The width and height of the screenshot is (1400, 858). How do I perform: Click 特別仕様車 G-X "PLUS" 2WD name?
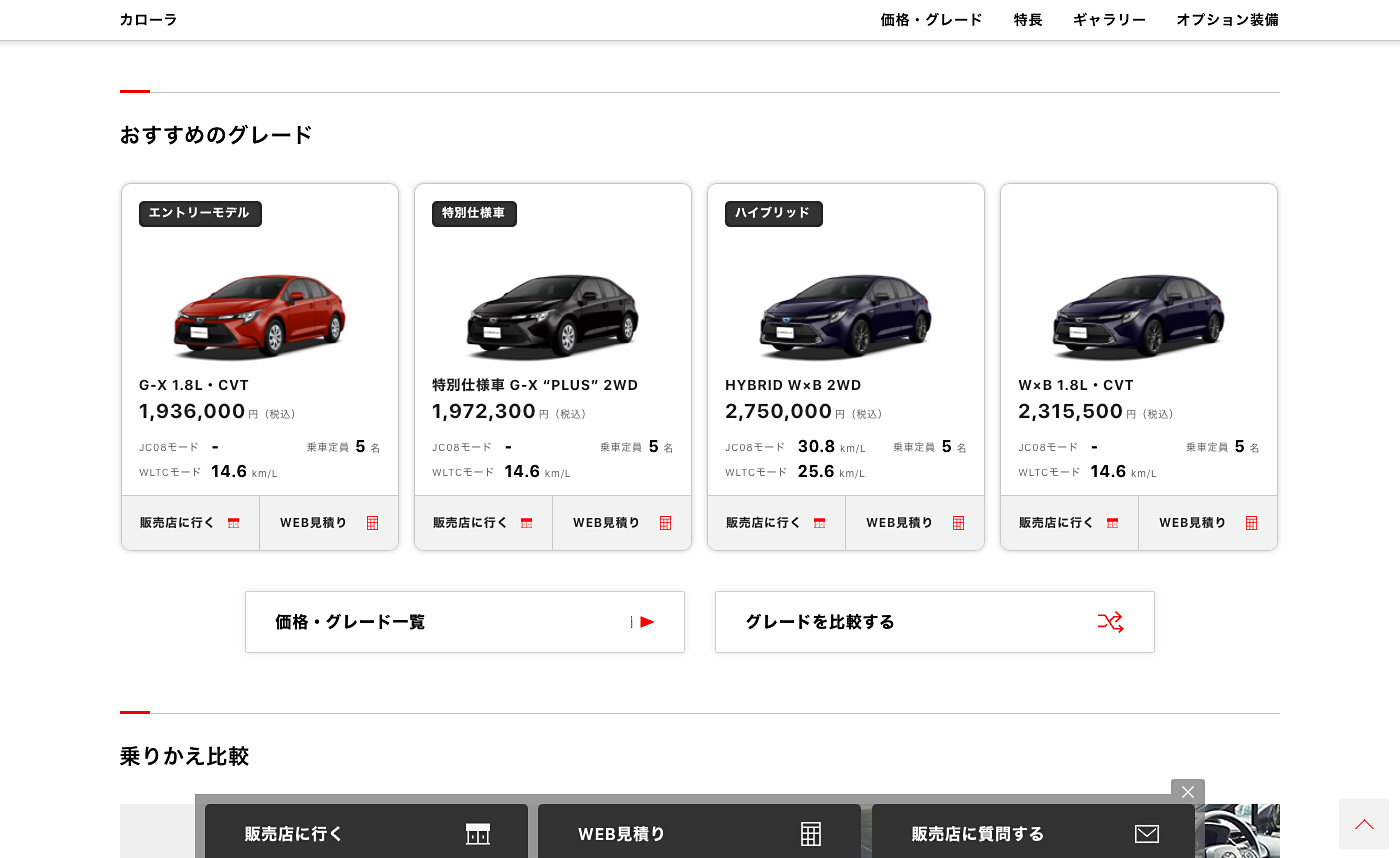click(535, 385)
